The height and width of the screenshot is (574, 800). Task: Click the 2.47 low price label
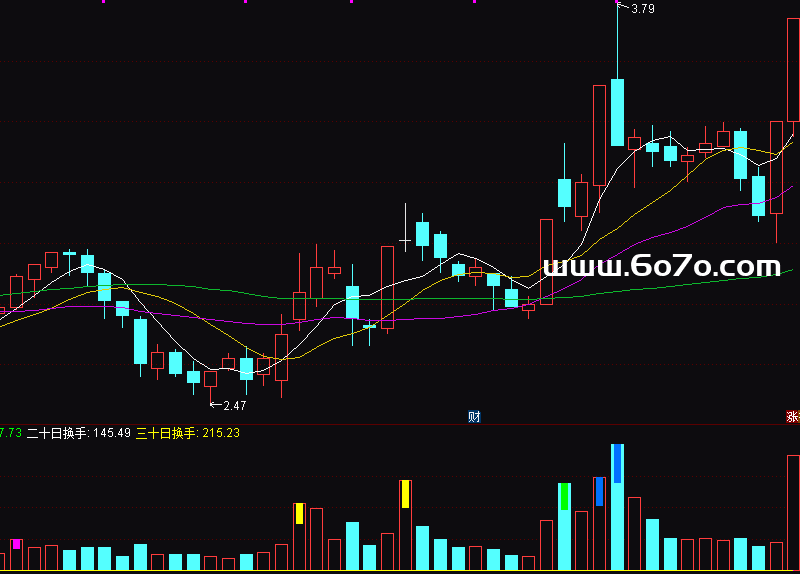pyautogui.click(x=234, y=405)
